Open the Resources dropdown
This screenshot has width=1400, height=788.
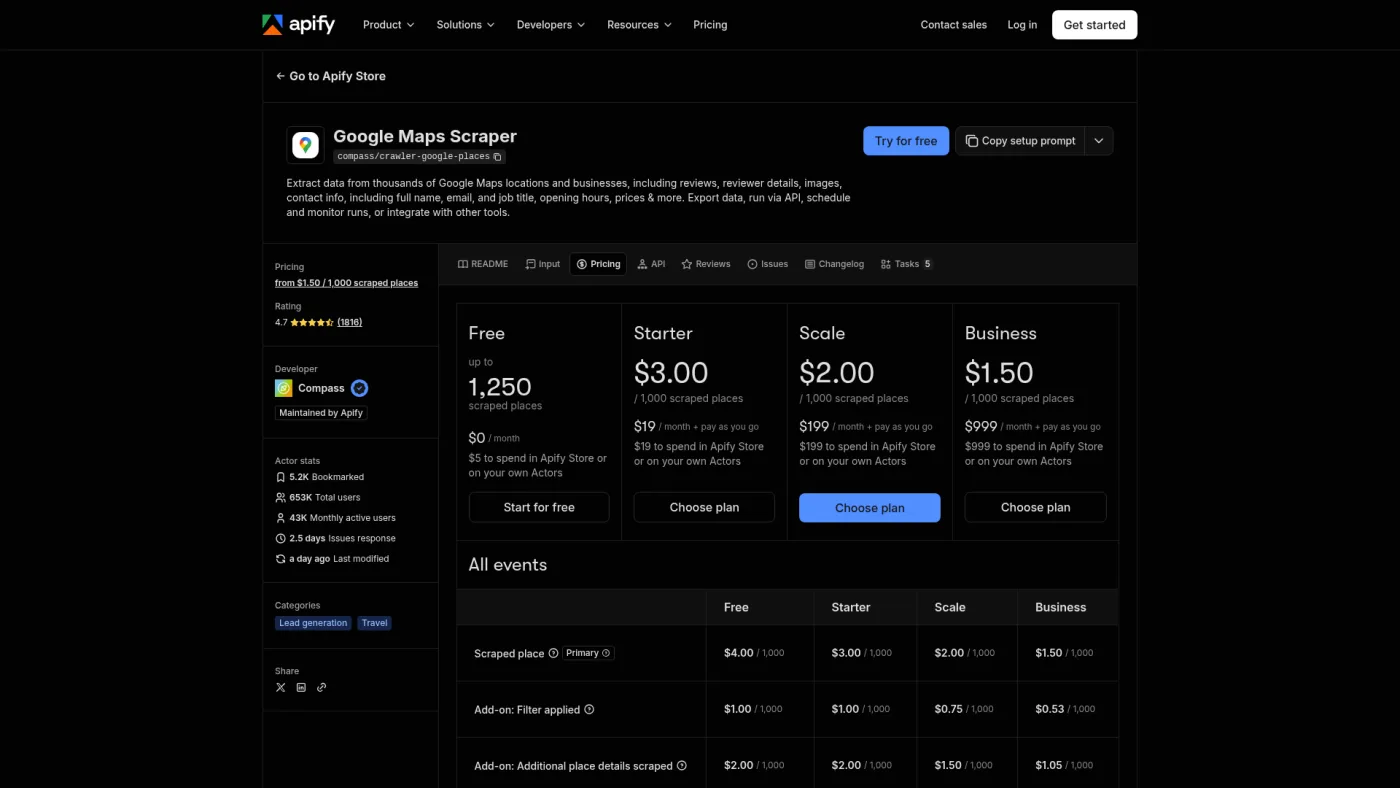tap(639, 25)
